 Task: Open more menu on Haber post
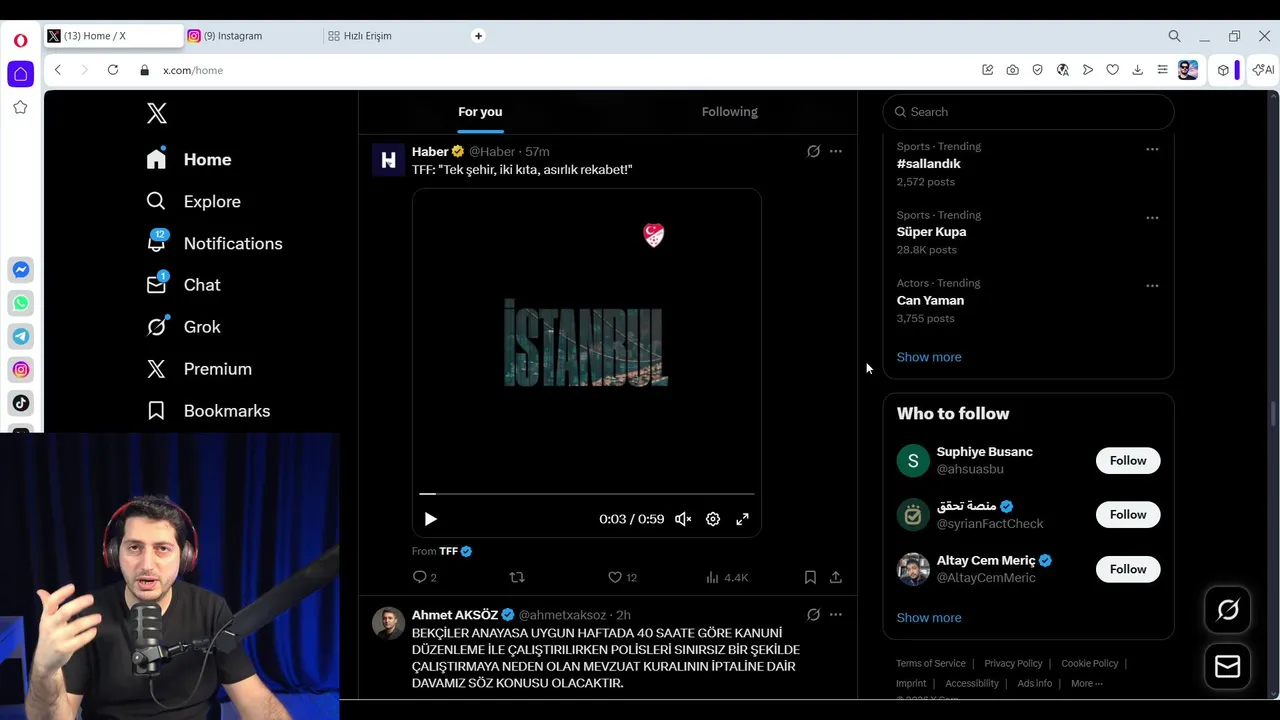pos(836,152)
